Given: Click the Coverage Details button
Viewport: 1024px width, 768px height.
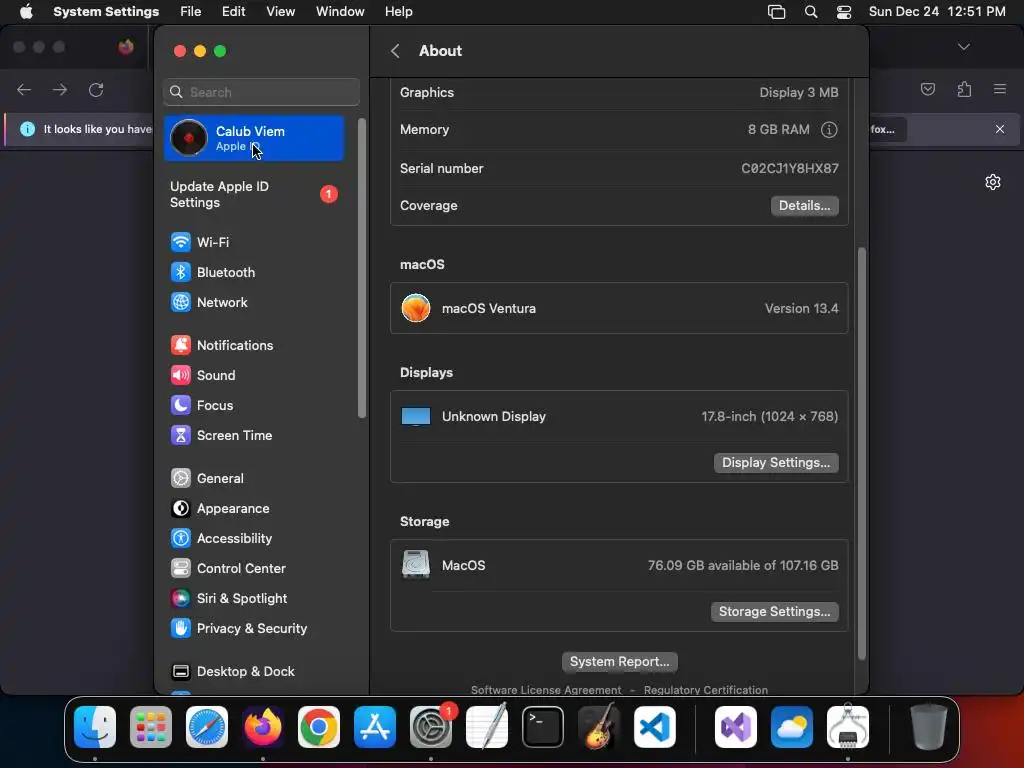Looking at the screenshot, I should (805, 206).
